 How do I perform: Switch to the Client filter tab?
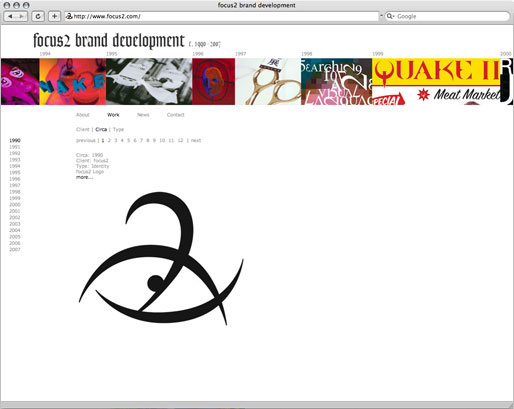[x=83, y=129]
